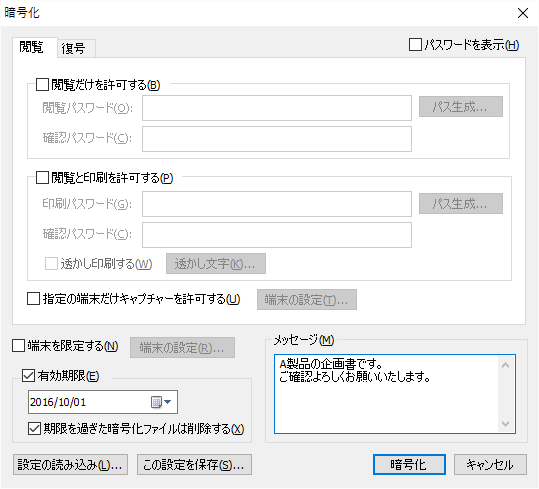Toggle パスワードを表示 checkbox
The image size is (539, 489).
click(415, 45)
